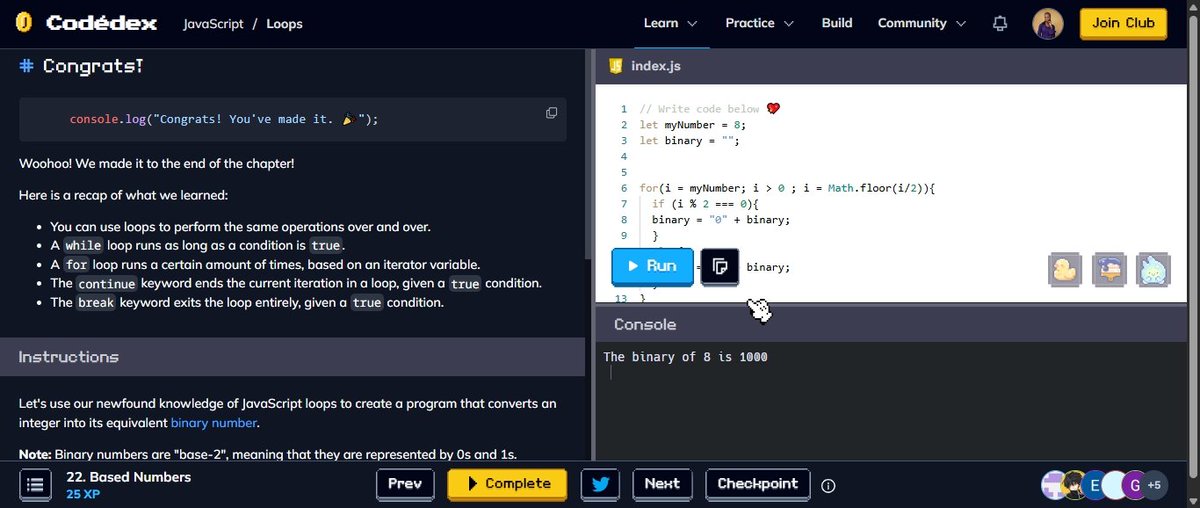The image size is (1200, 508).
Task: Expand the Learn dropdown menu
Action: (670, 23)
